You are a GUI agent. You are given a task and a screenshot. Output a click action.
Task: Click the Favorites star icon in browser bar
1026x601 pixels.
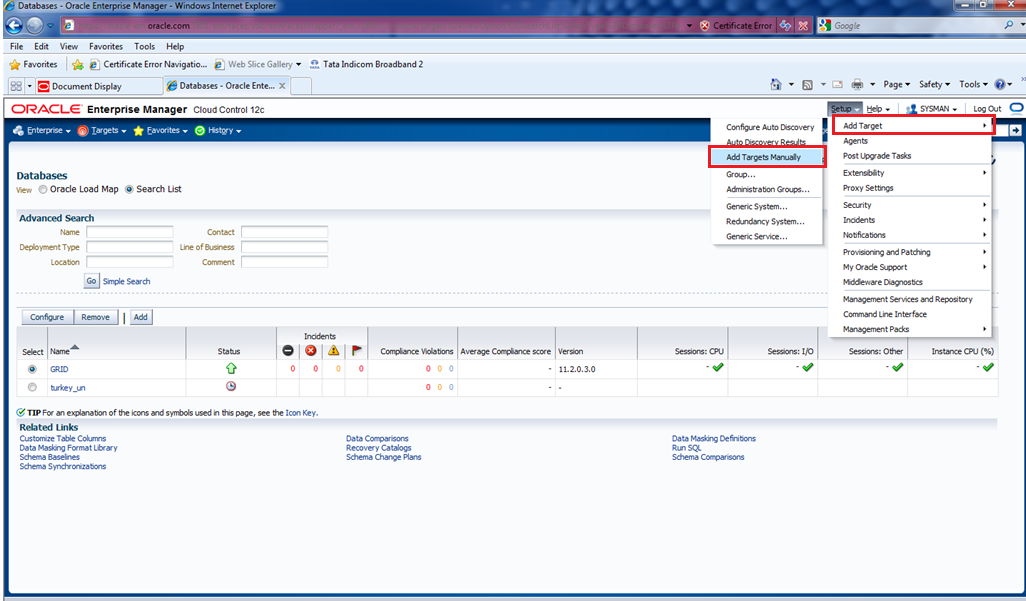[x=15, y=64]
